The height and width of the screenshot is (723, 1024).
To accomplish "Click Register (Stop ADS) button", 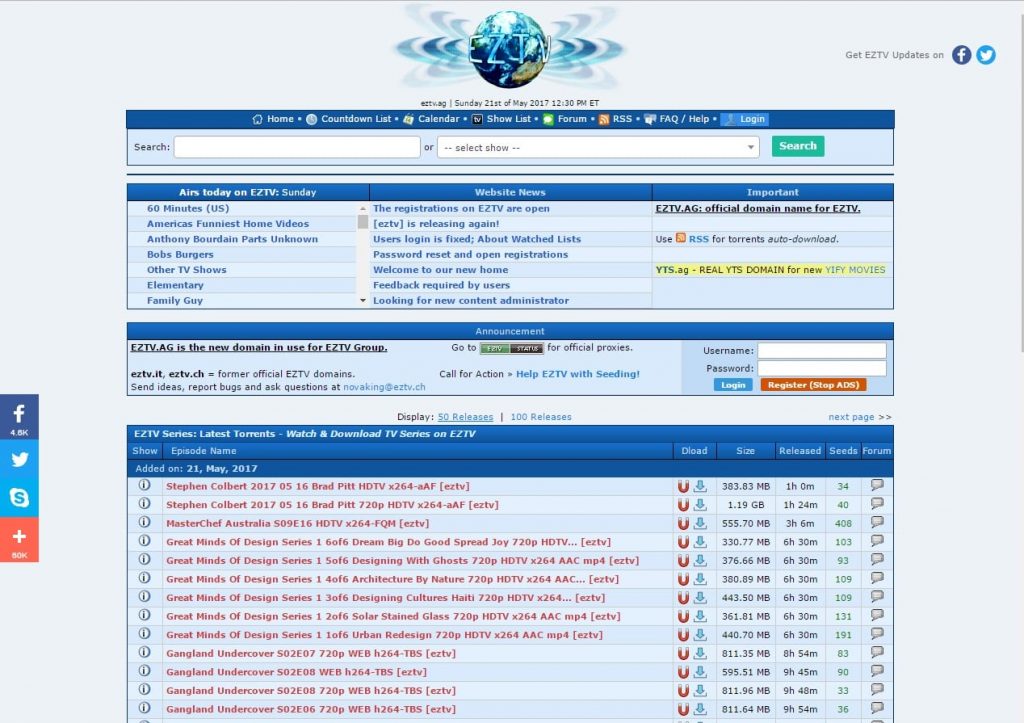I will 813,385.
